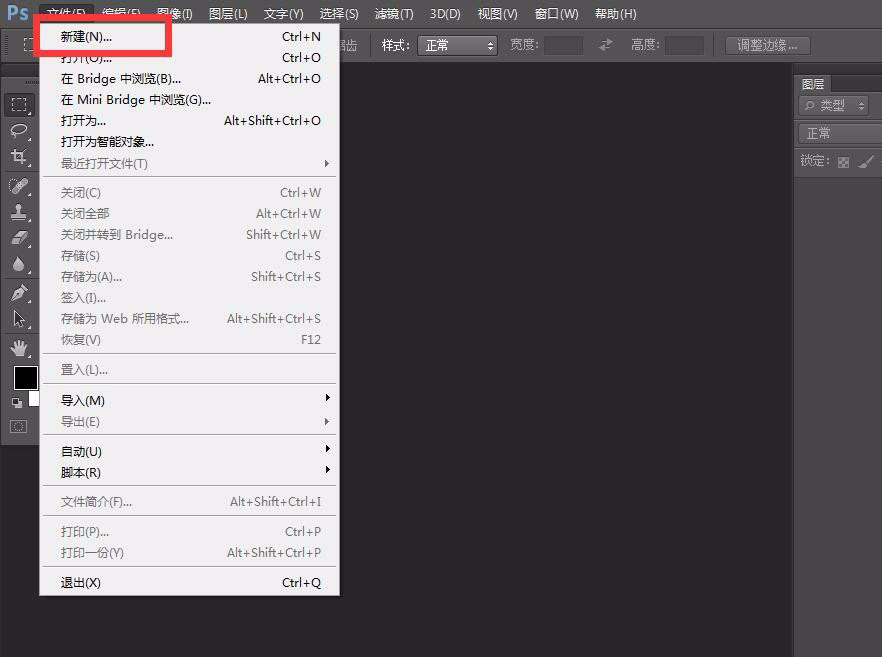The height and width of the screenshot is (657, 882).
Task: Expand the 自动(U) submenu
Action: [189, 451]
